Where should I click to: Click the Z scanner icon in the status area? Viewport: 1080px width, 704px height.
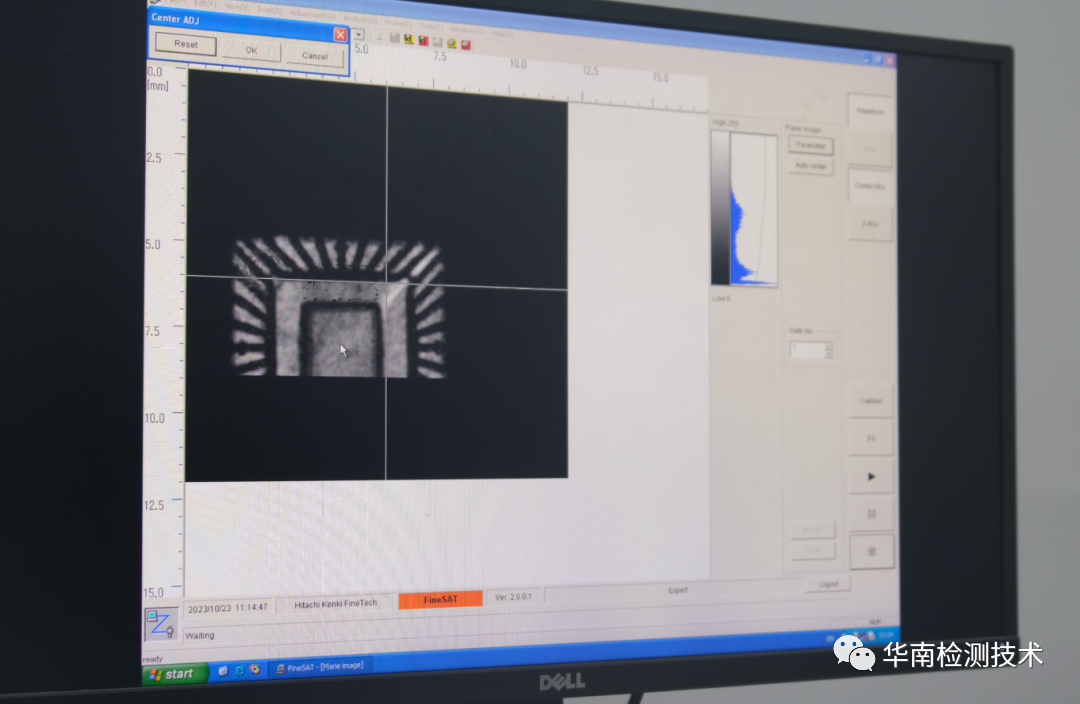160,623
